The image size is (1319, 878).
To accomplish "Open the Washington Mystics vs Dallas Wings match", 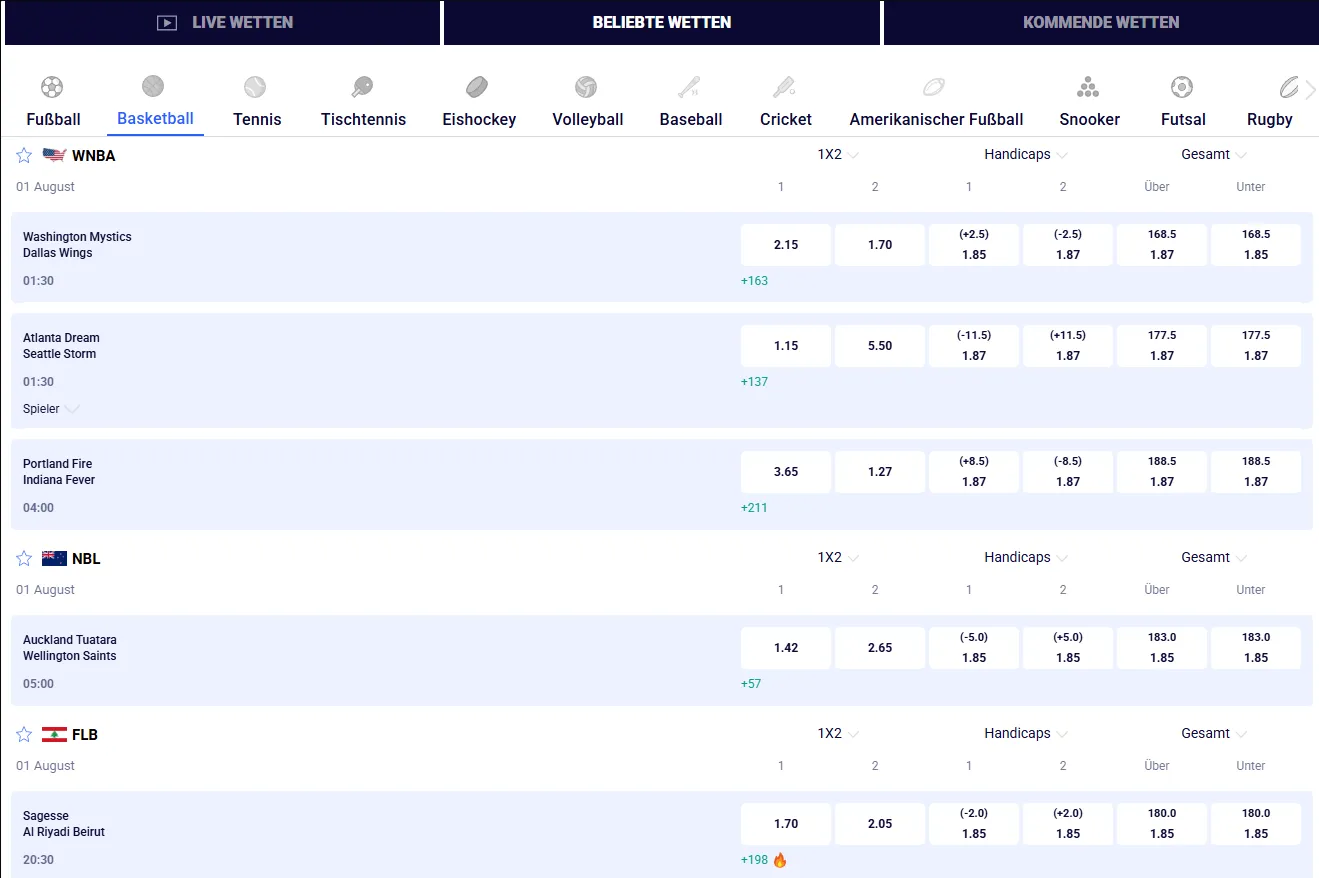I will [77, 245].
